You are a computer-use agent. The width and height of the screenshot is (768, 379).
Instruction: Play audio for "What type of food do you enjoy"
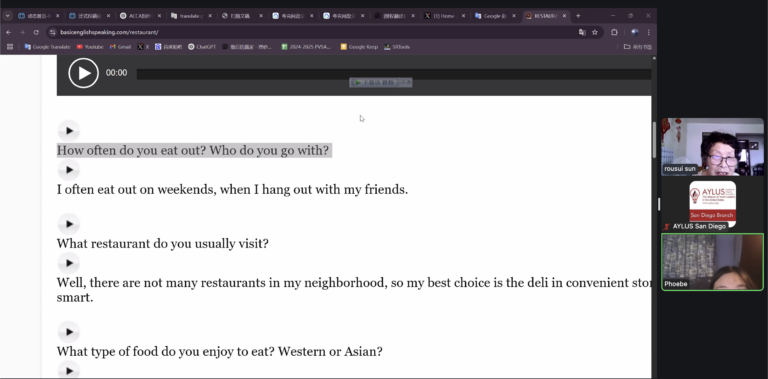click(x=69, y=332)
